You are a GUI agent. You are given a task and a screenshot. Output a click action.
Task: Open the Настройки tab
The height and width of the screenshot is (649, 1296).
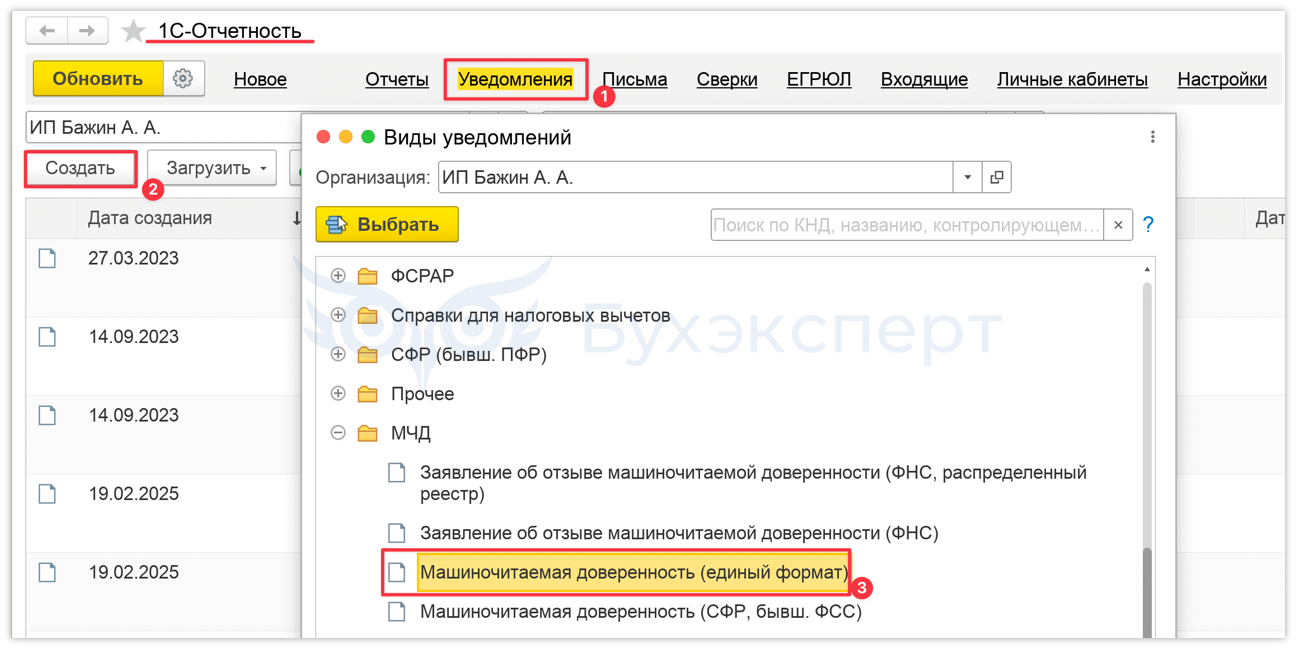click(x=1222, y=79)
